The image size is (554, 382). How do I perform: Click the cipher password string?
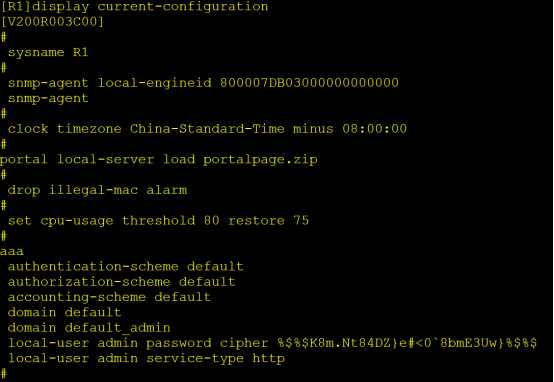[x=407, y=343]
